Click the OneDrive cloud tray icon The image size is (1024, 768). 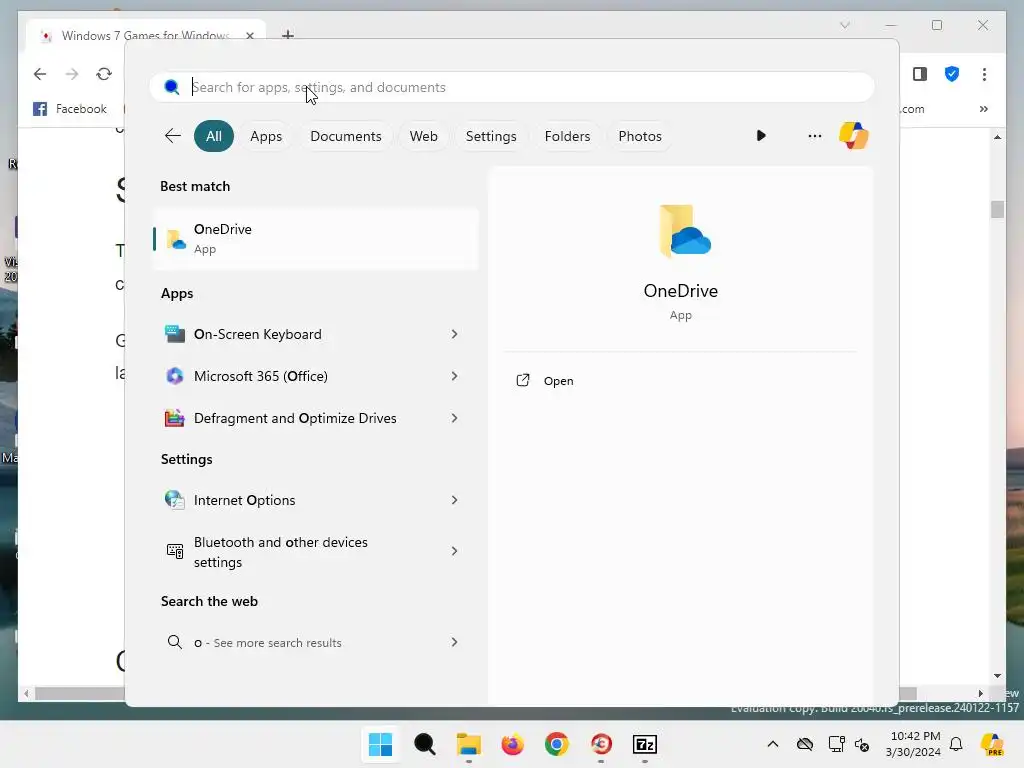click(805, 744)
